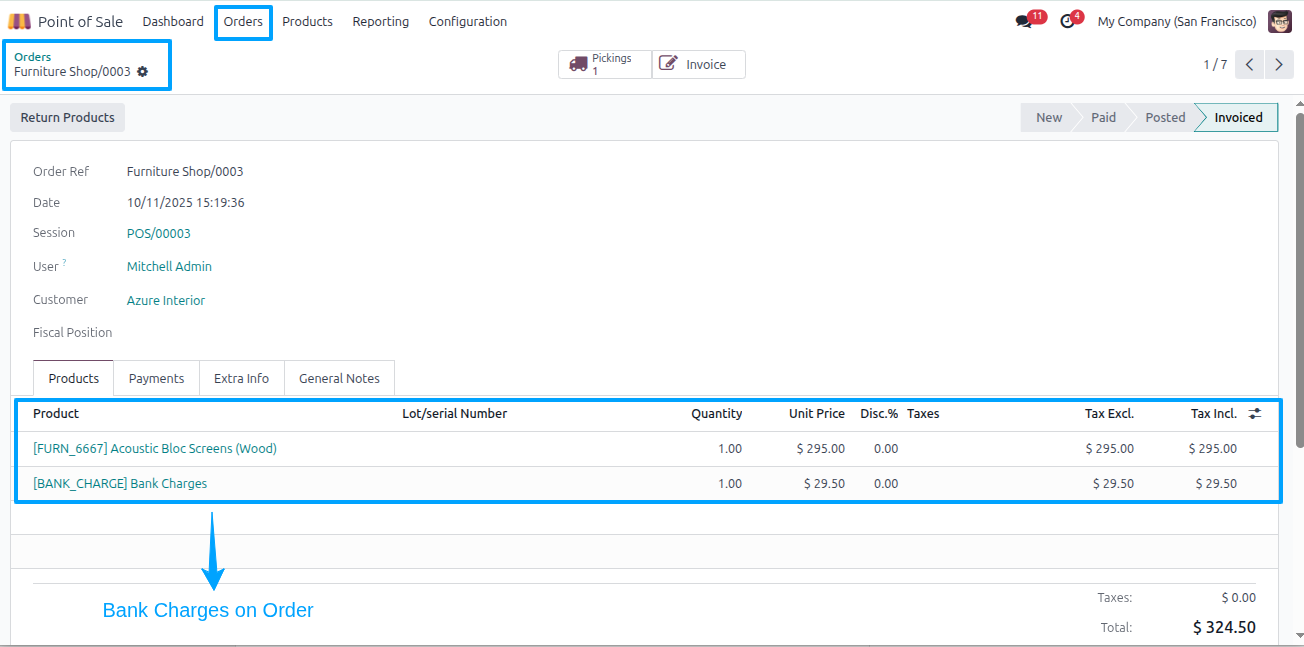Open the Dashboard menu
The height and width of the screenshot is (647, 1304).
[x=173, y=21]
